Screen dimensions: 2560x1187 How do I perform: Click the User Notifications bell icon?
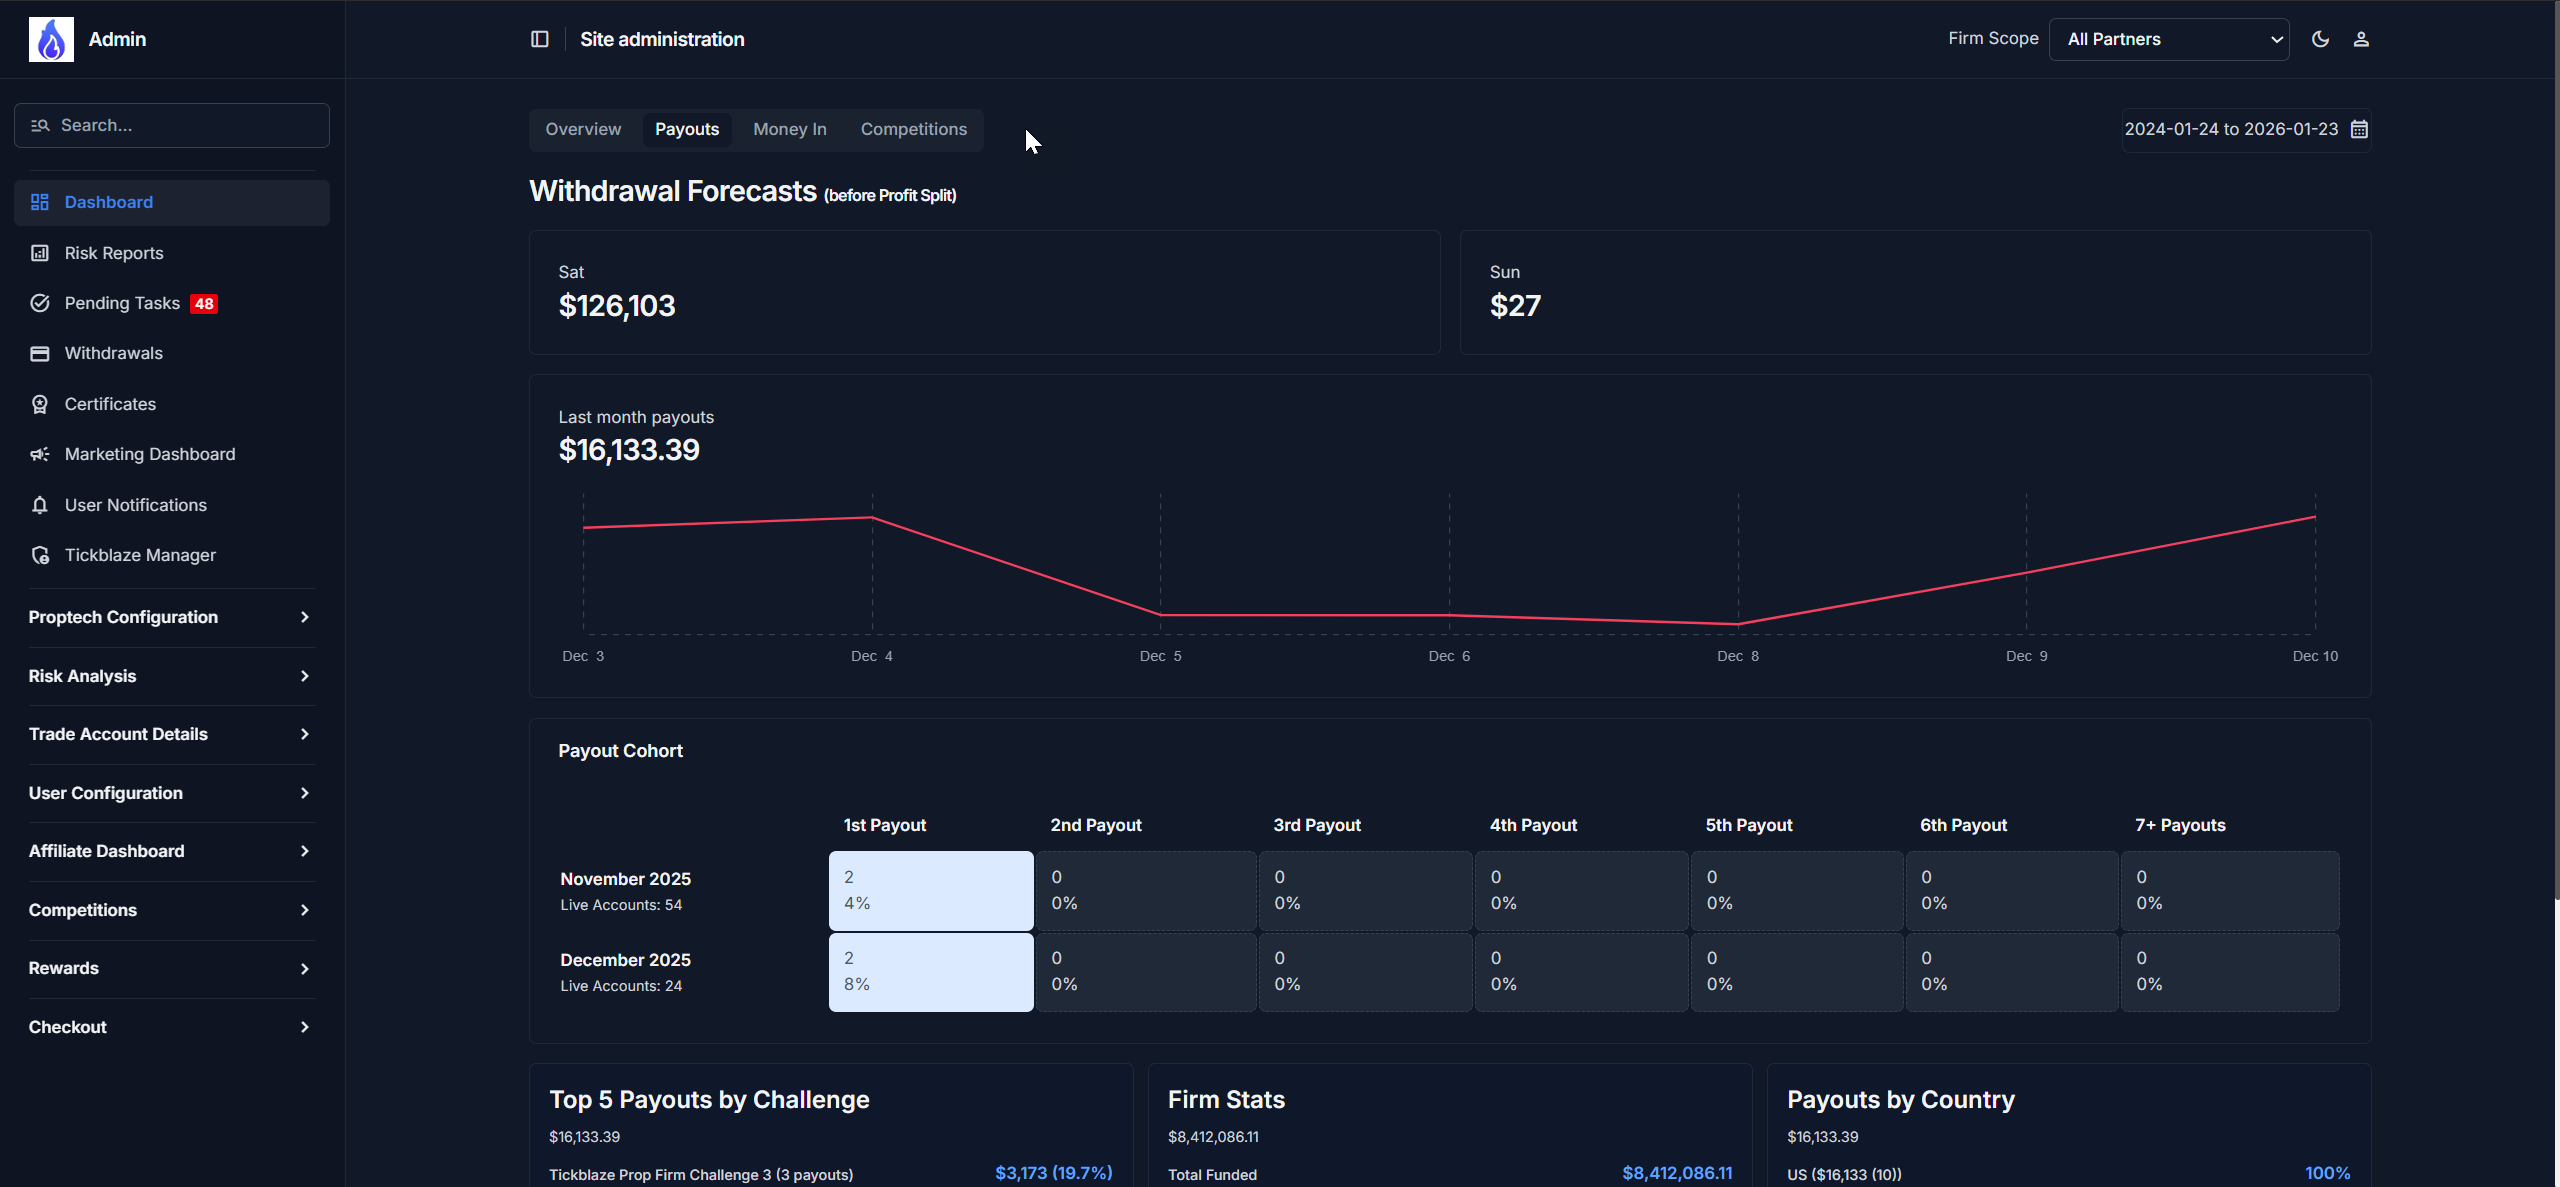click(x=40, y=505)
